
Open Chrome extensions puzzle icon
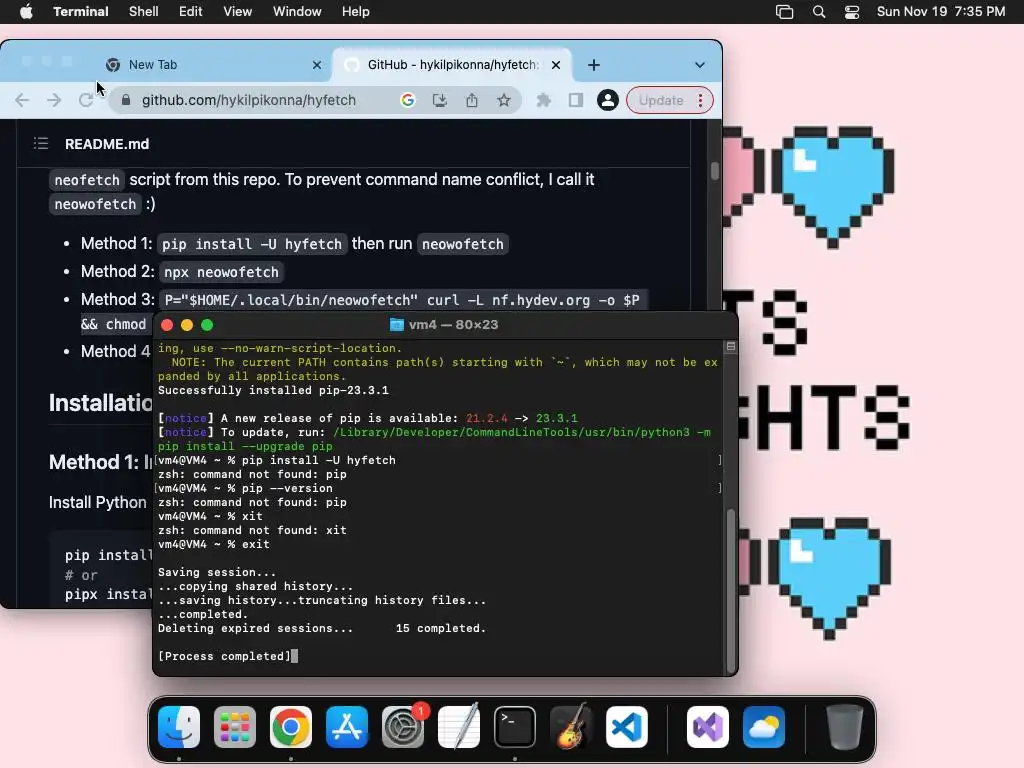point(543,100)
